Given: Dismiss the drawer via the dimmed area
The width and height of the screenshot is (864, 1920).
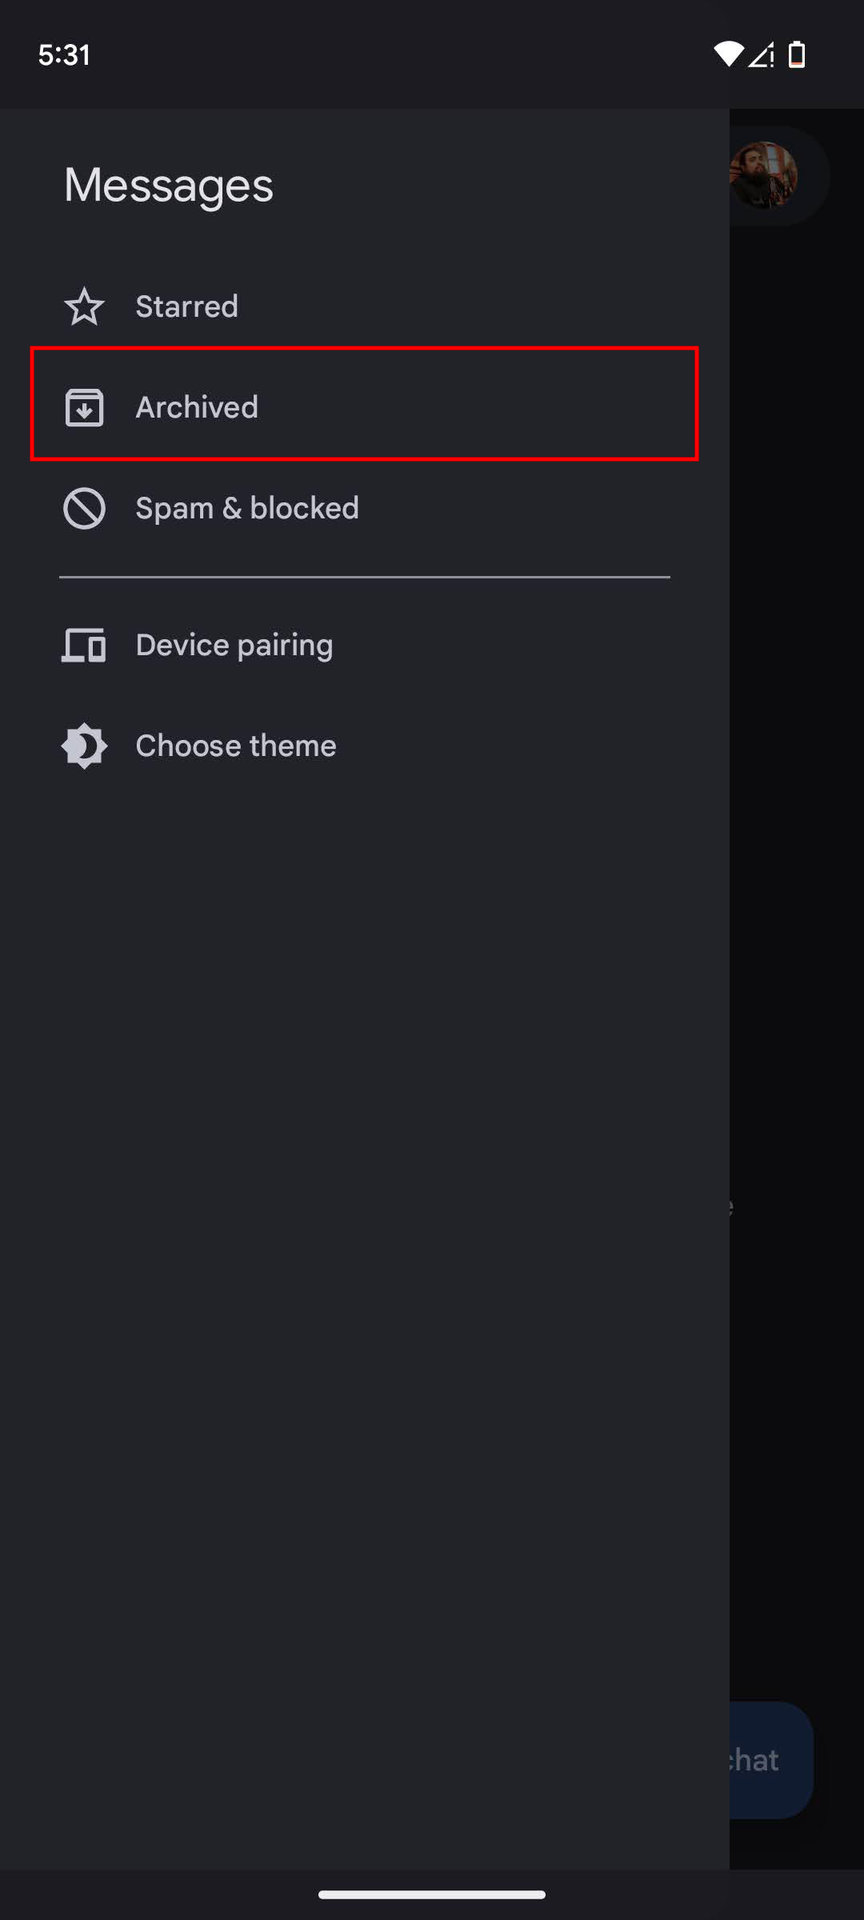Looking at the screenshot, I should [x=796, y=900].
